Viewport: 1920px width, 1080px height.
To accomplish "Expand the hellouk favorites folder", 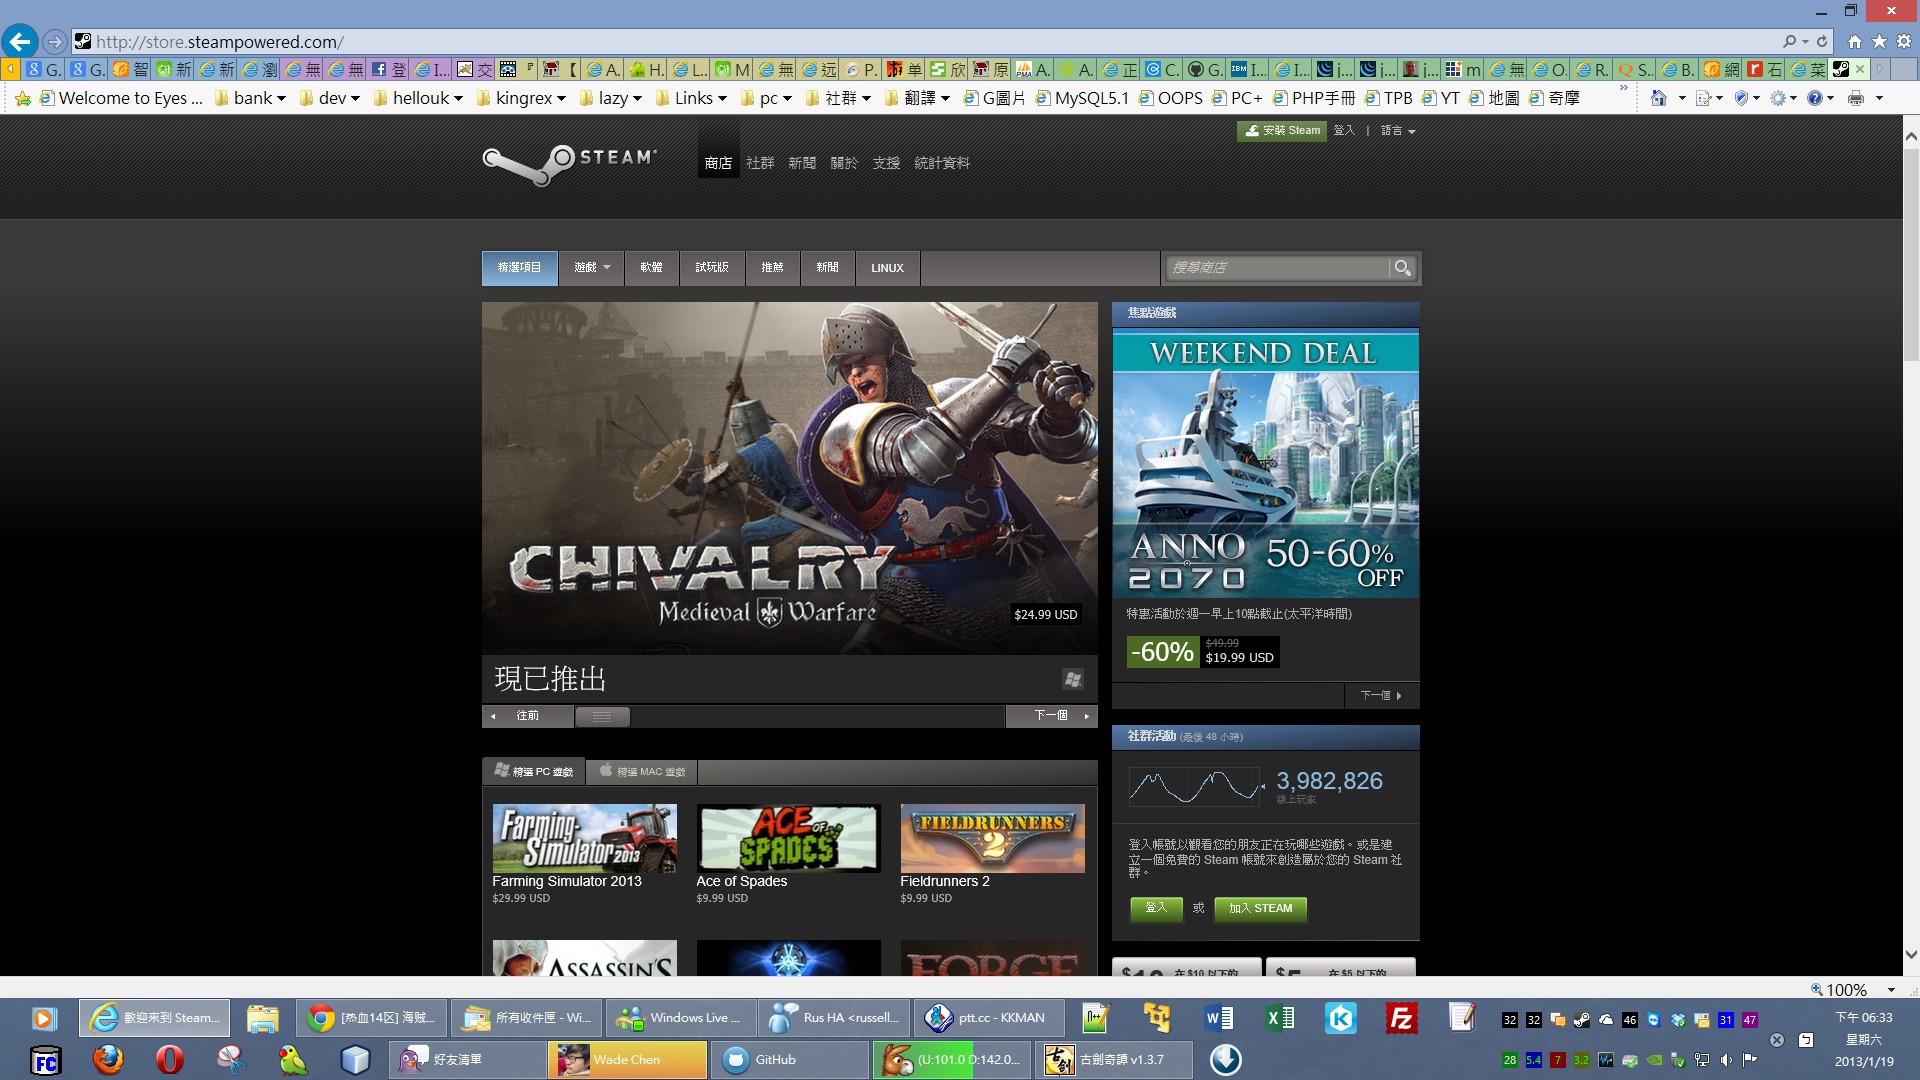I will coord(418,98).
